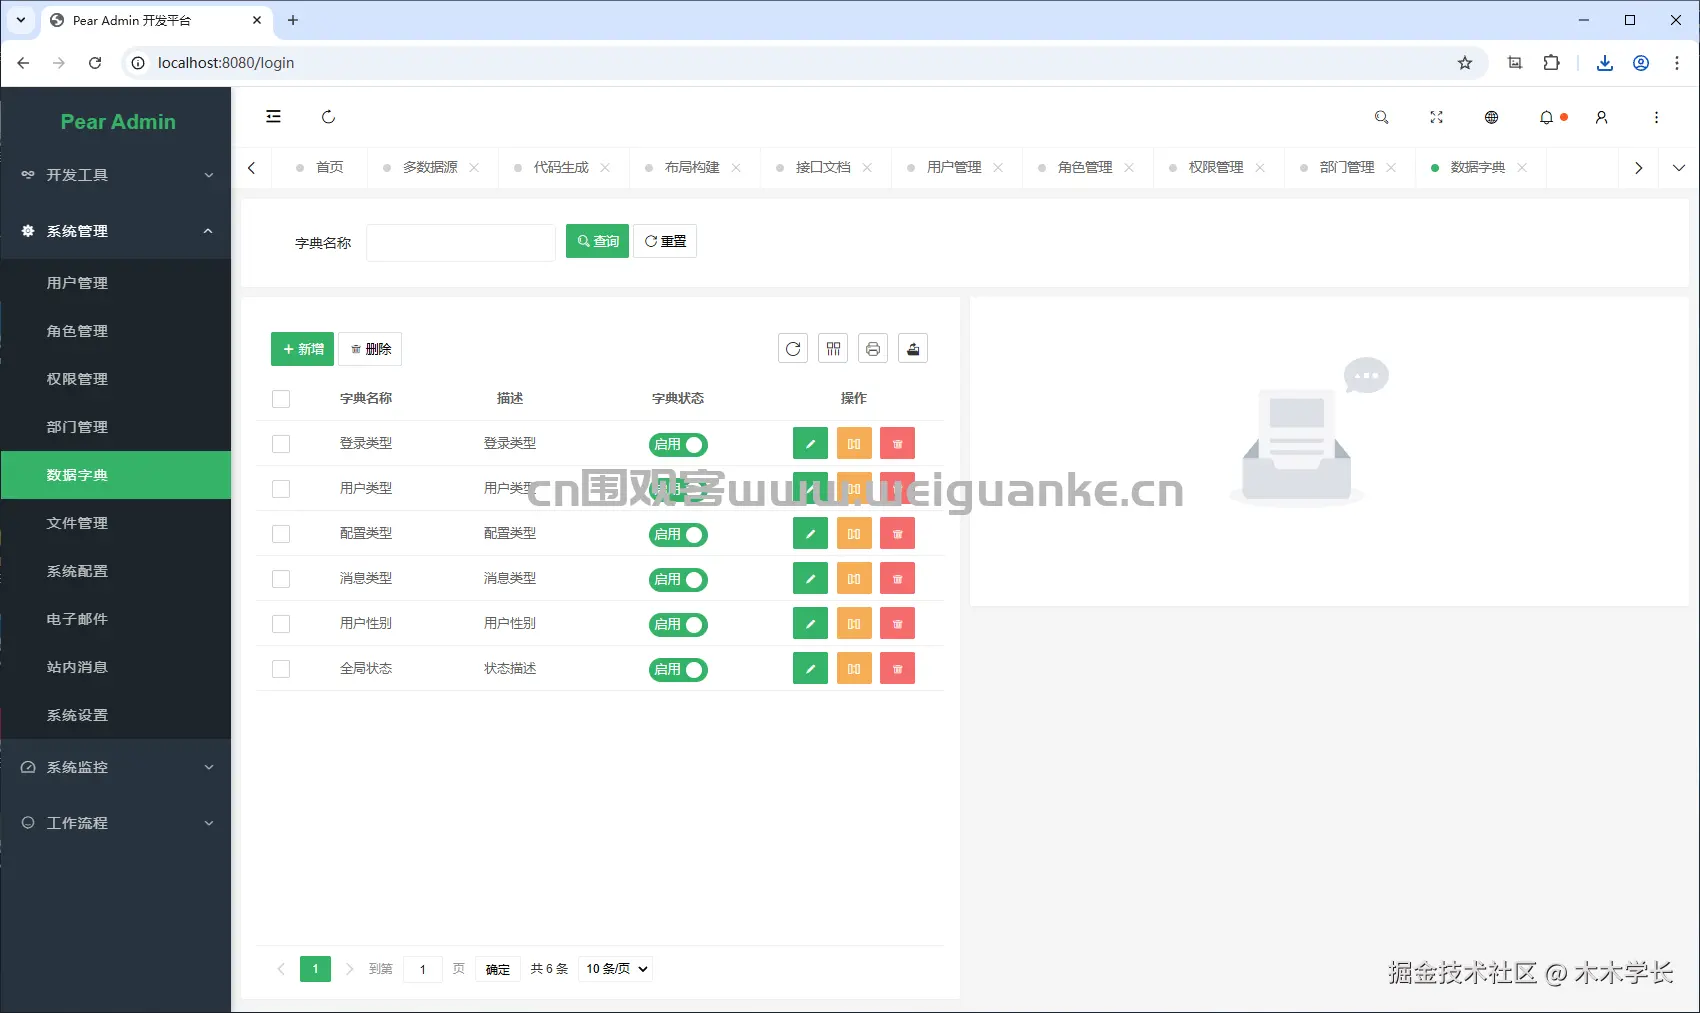This screenshot has height=1013, width=1700.
Task: Expand the 开发工具 sidebar group
Action: (116, 175)
